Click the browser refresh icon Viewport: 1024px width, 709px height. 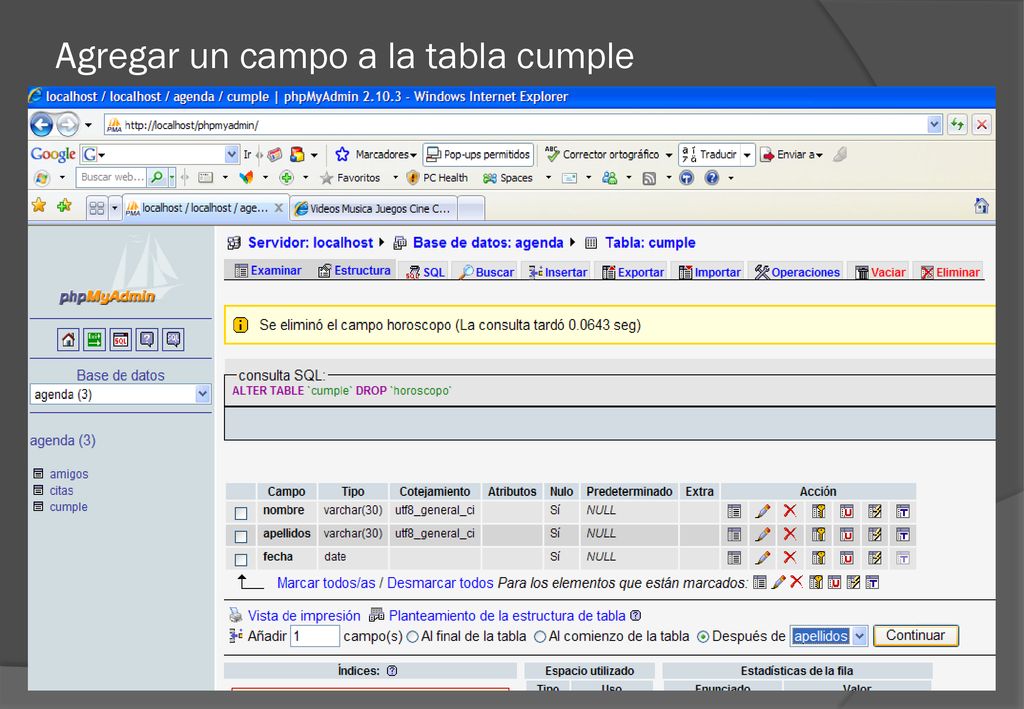pyautogui.click(x=957, y=124)
